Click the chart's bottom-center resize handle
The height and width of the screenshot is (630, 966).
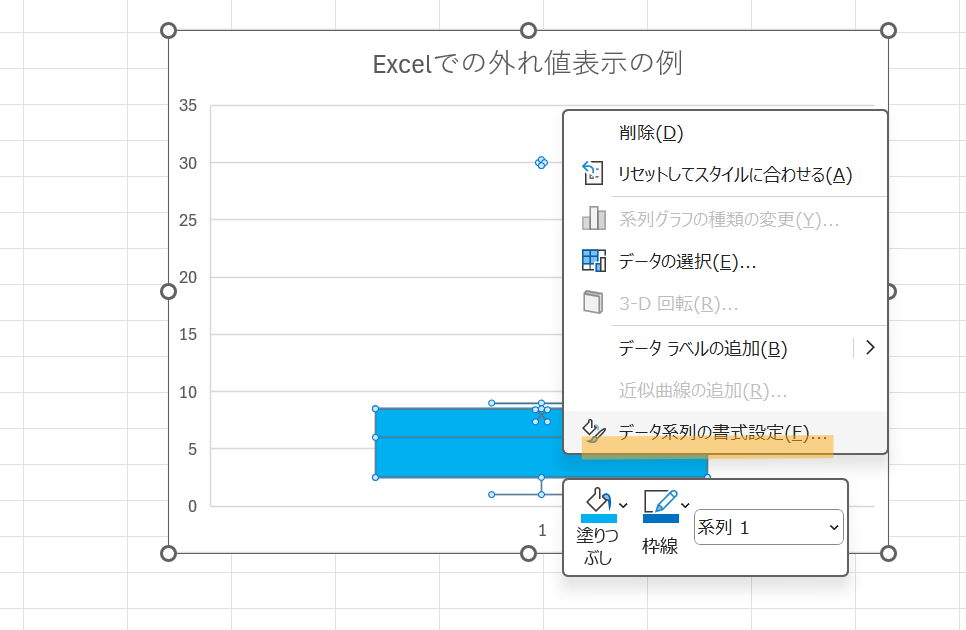[x=529, y=553]
